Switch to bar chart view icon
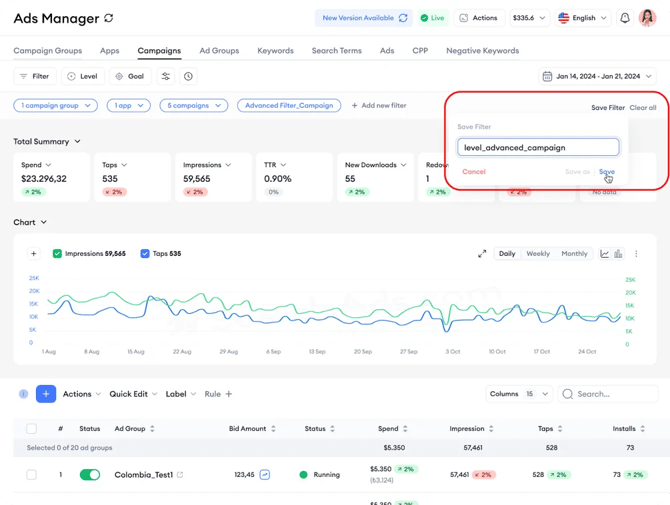670x505 pixels. click(618, 254)
